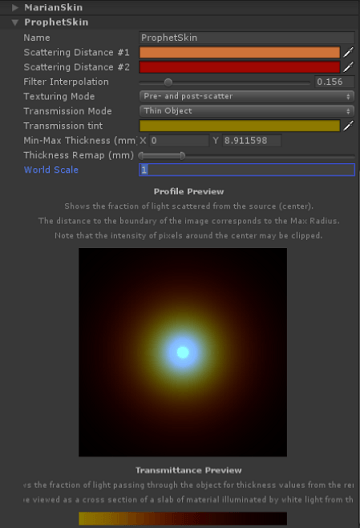
Task: Click the Name label
Action: [37, 38]
